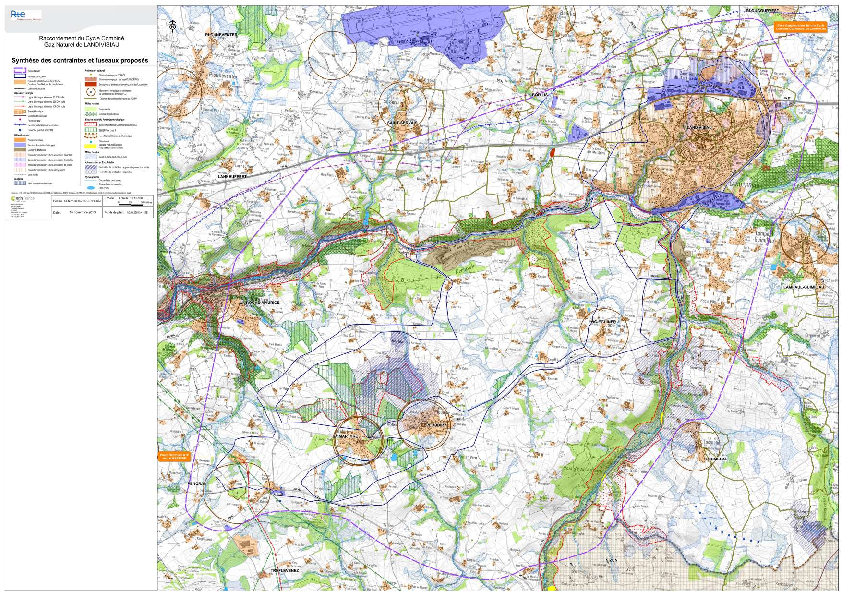842x595 pixels.
Task: Click the RTE logo in the legend header
Action: point(18,14)
